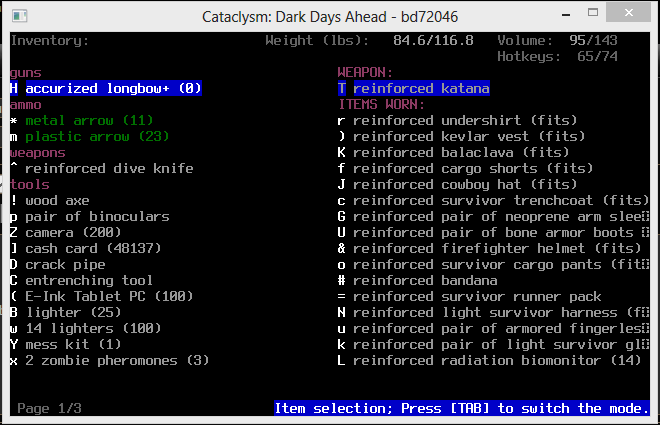Click the guns category header
Screen dimensions: 660x425
coord(26,73)
